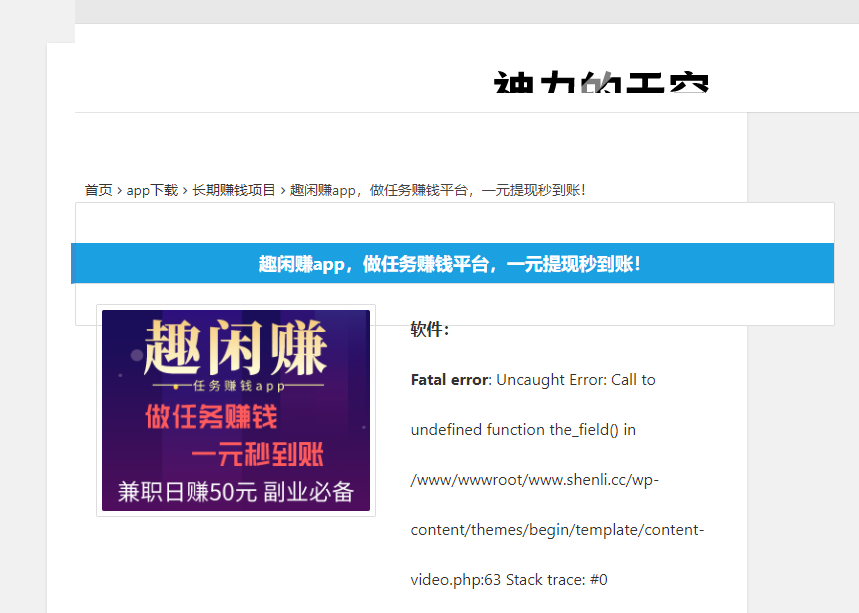Screen dimensions: 859x613
Task: Select the 软件: label text
Action: (430, 329)
